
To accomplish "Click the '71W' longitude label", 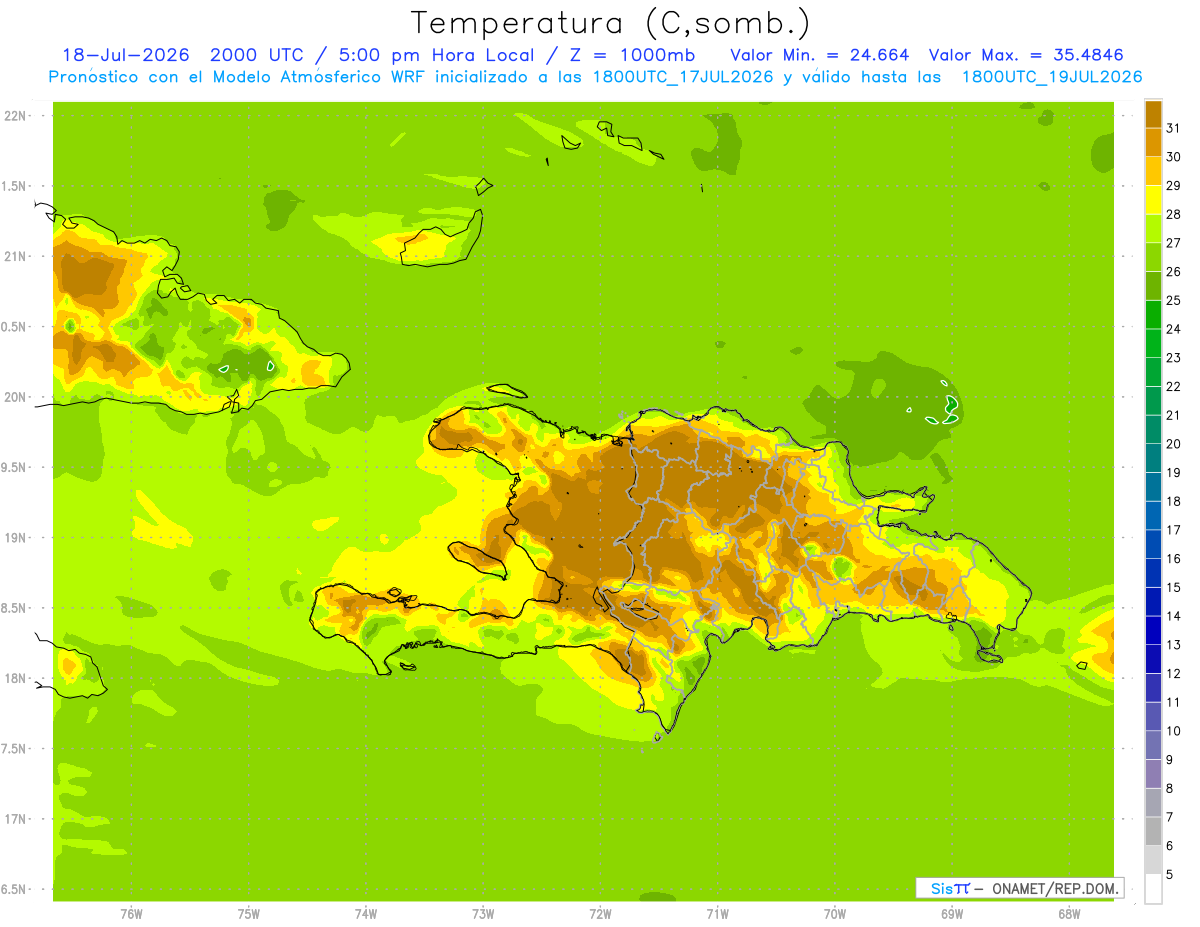I will 717,914.
